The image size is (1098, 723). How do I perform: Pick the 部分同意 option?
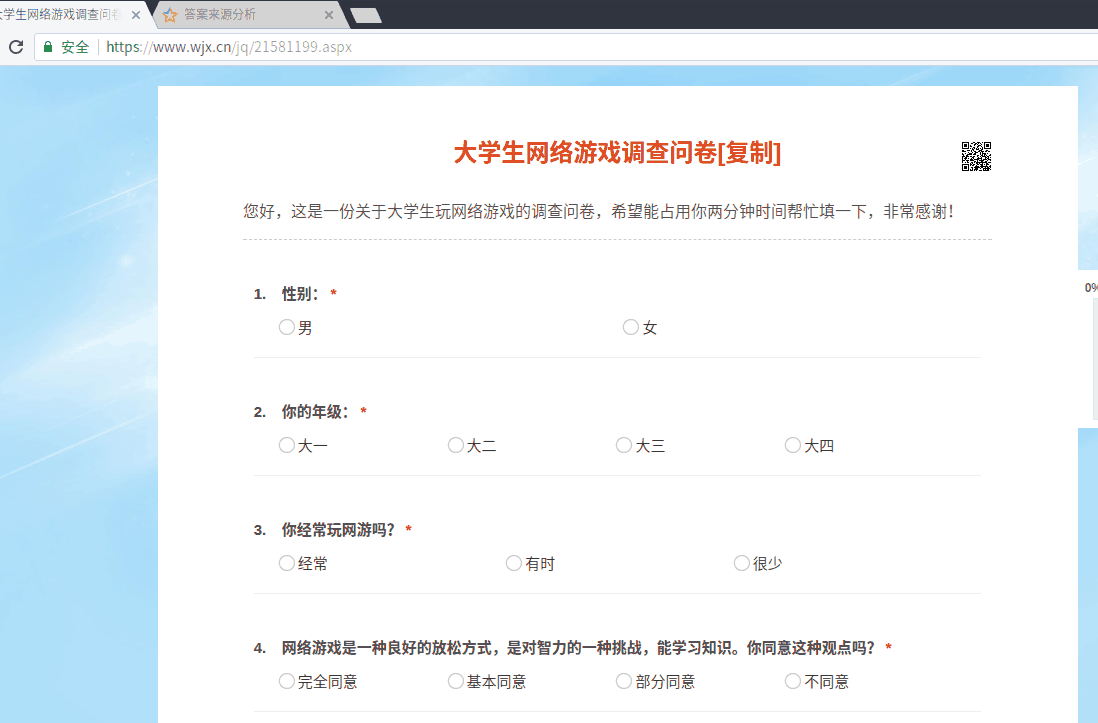pyautogui.click(x=624, y=681)
